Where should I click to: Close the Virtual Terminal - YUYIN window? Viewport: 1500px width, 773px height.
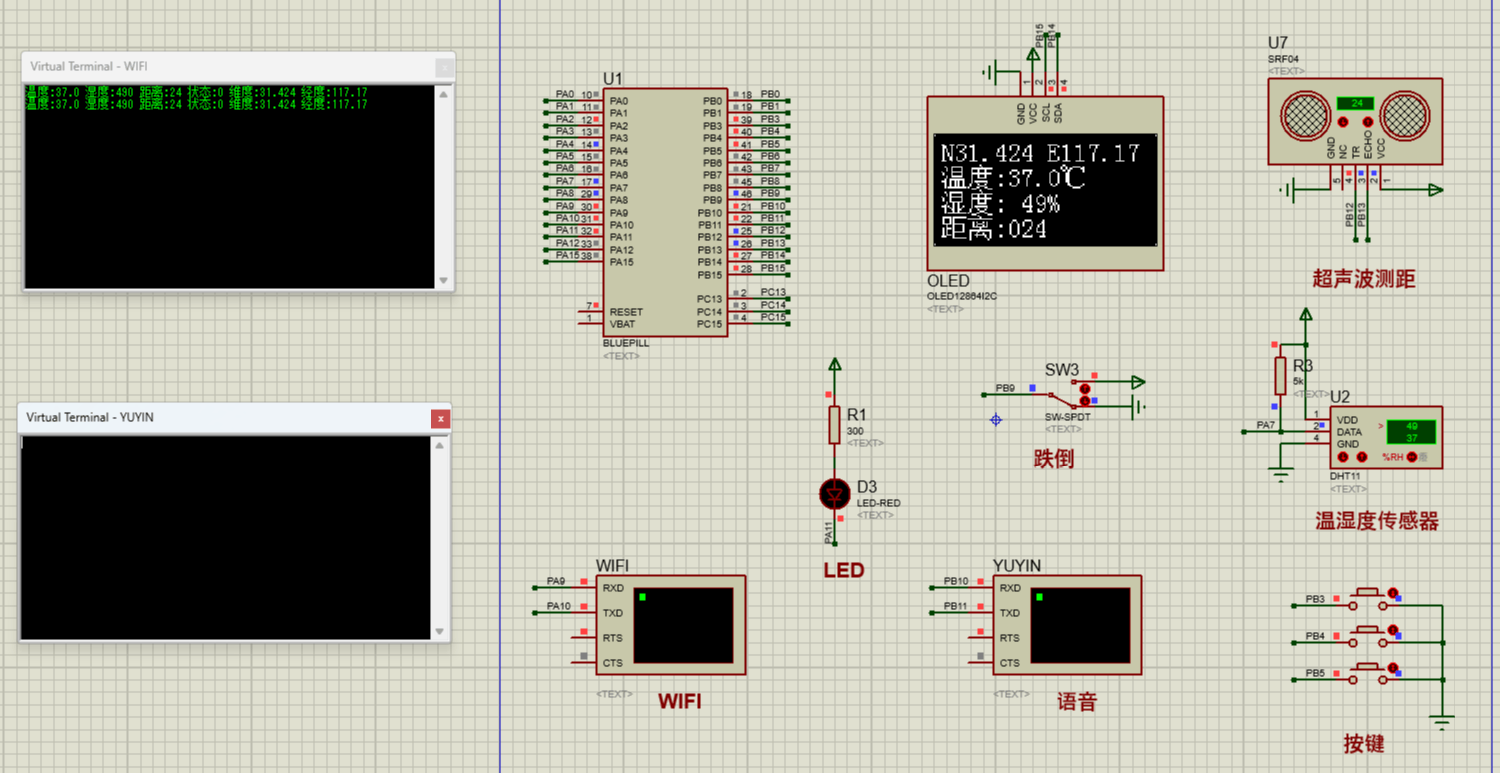point(440,419)
